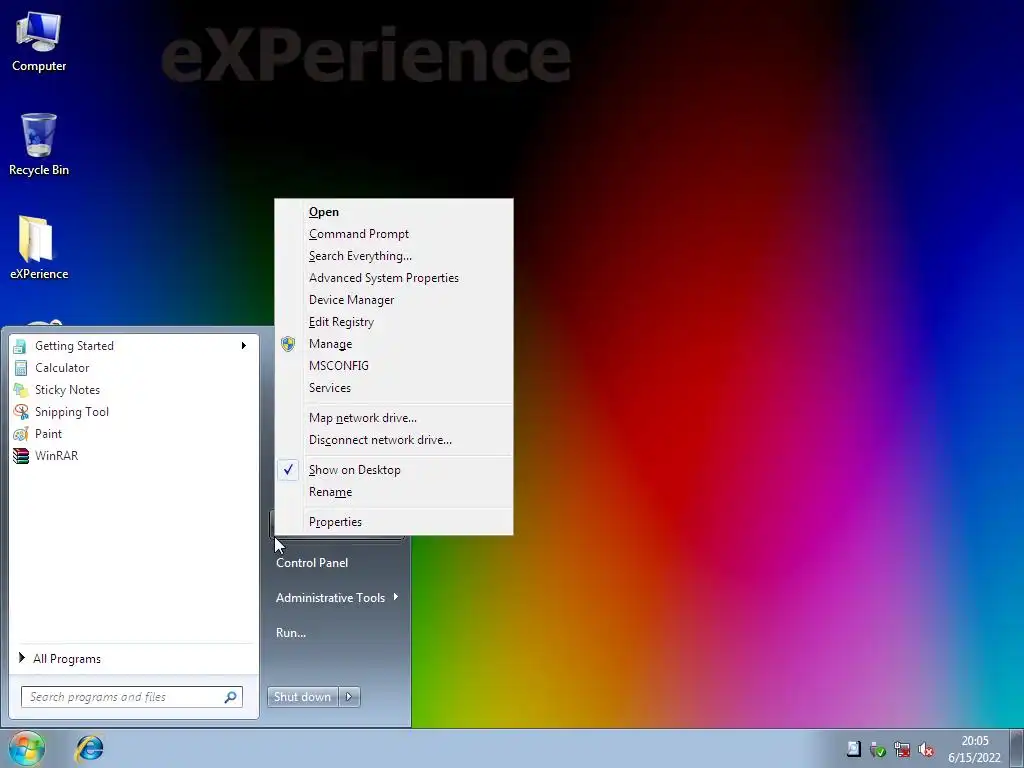Click the network status tray icon
The width and height of the screenshot is (1024, 768).
(x=902, y=750)
